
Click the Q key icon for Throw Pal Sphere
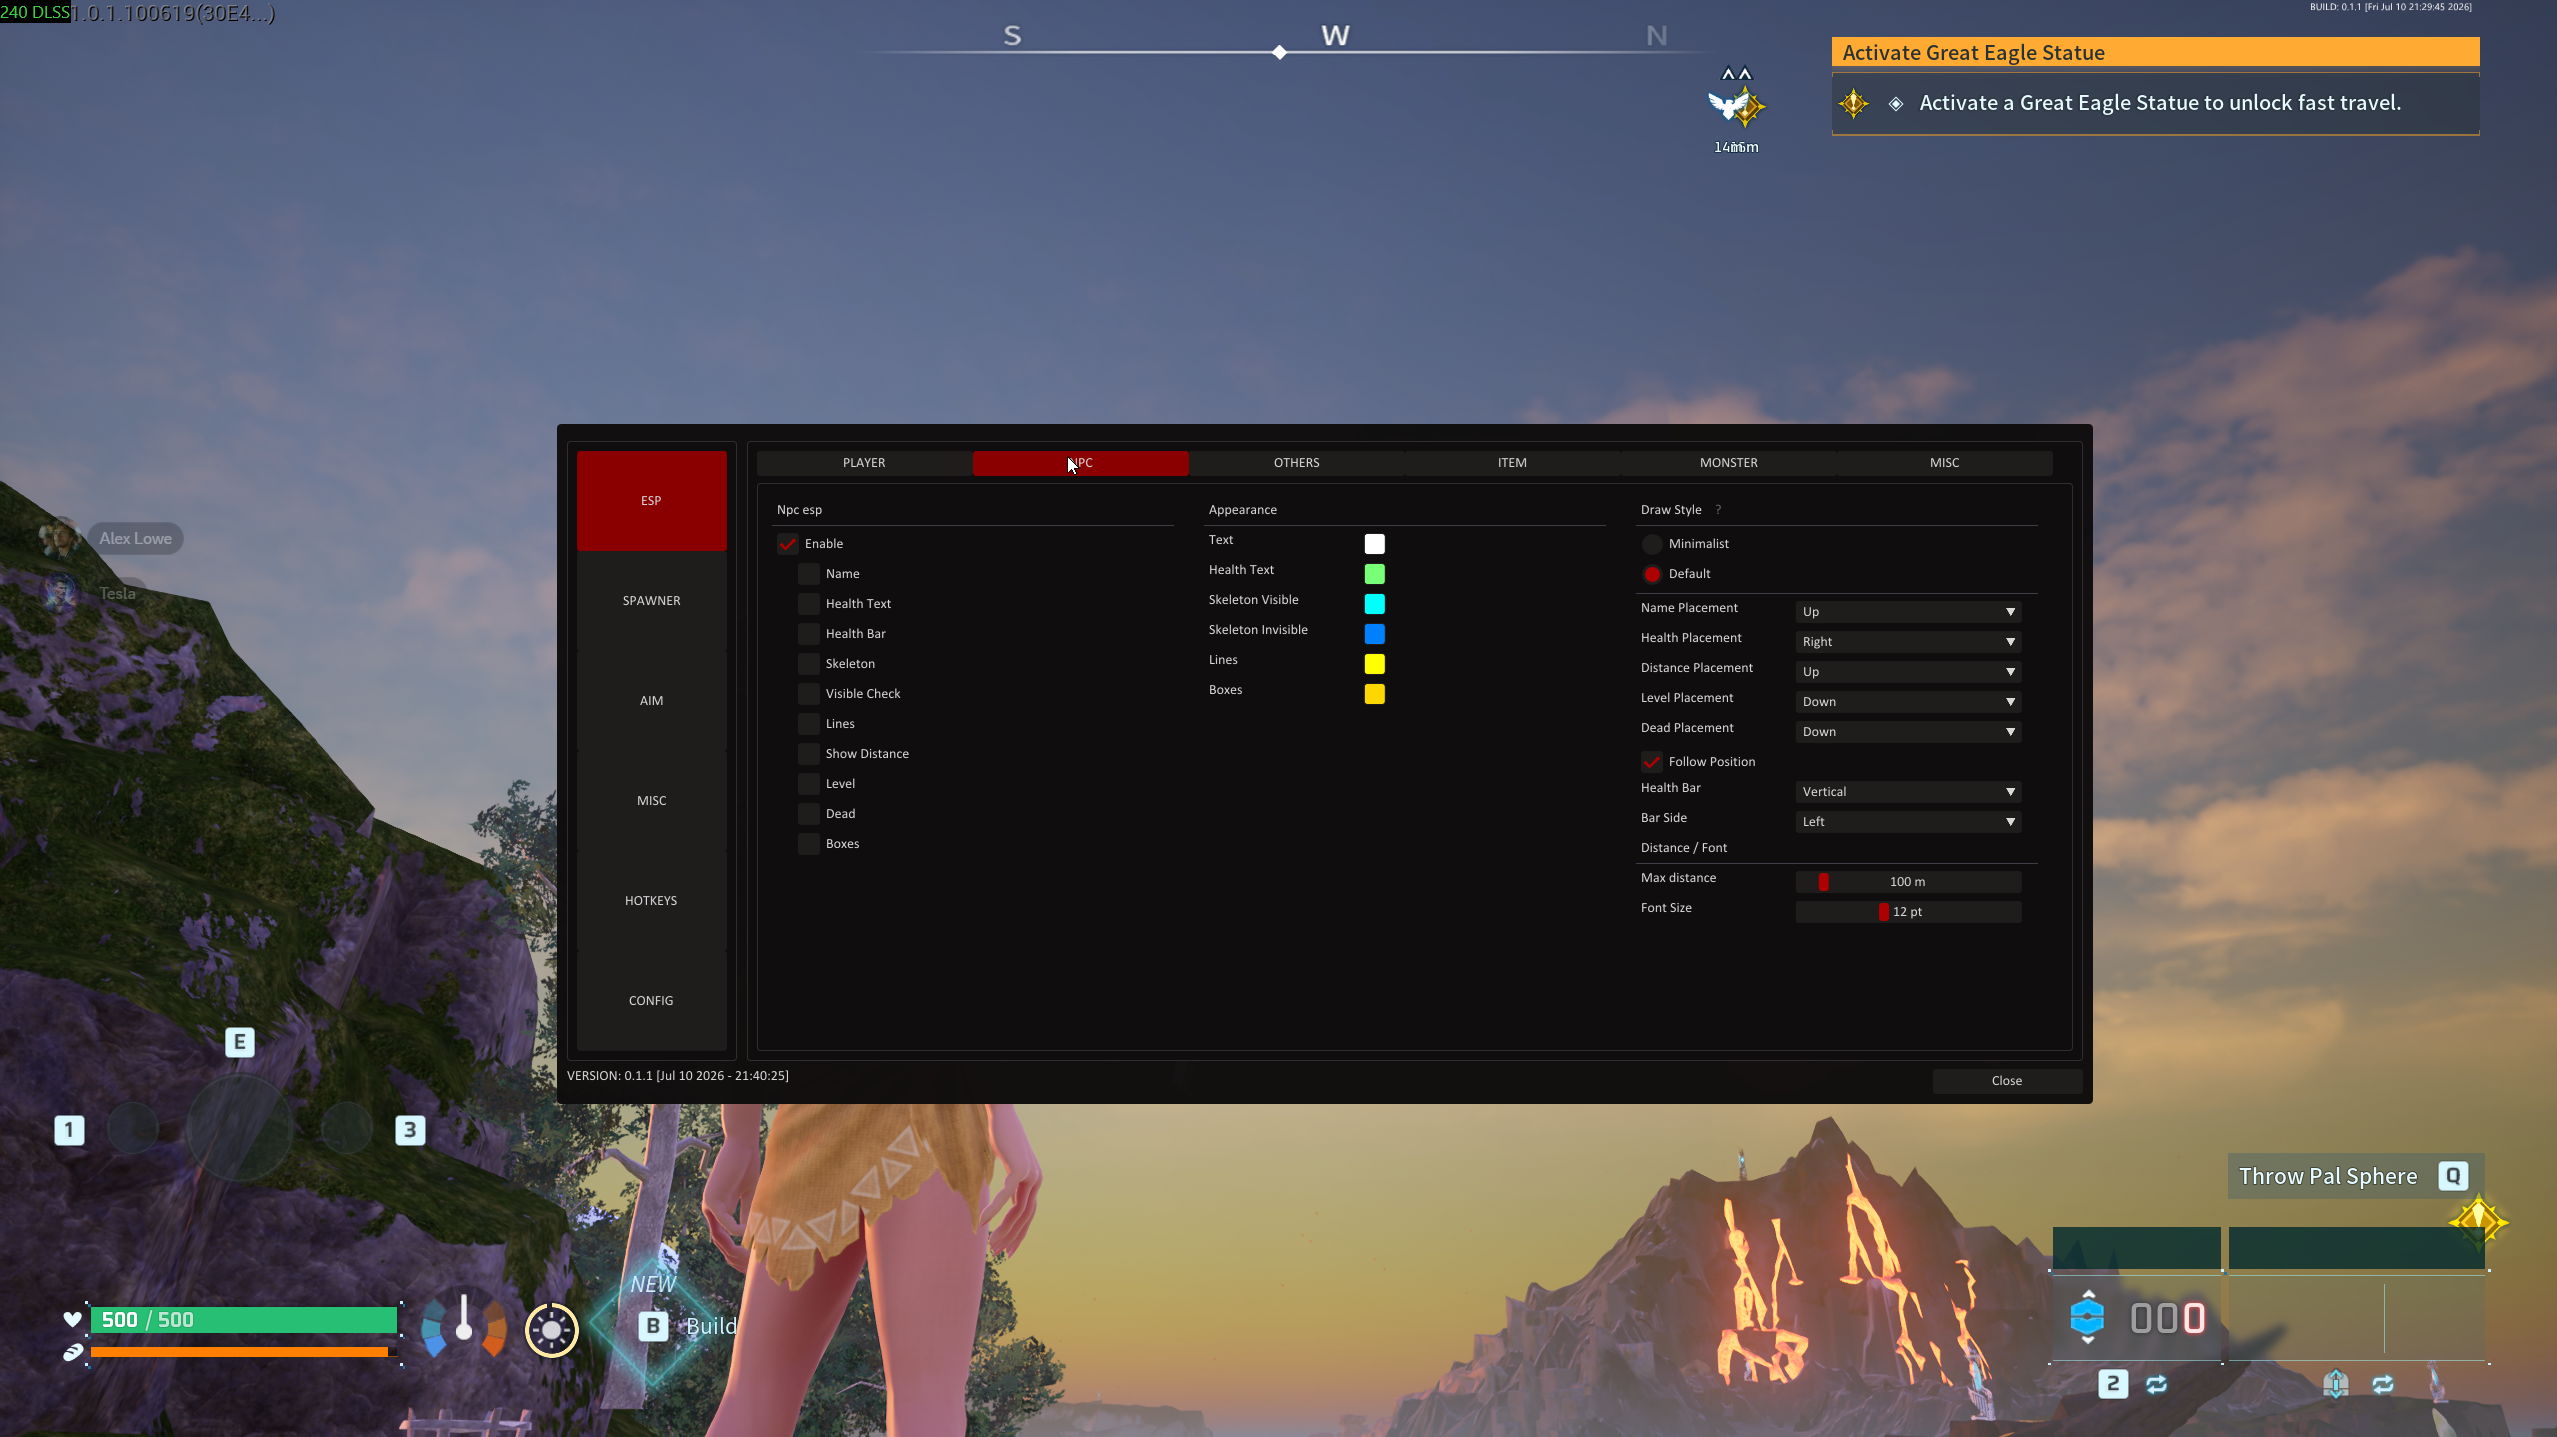pos(2453,1176)
